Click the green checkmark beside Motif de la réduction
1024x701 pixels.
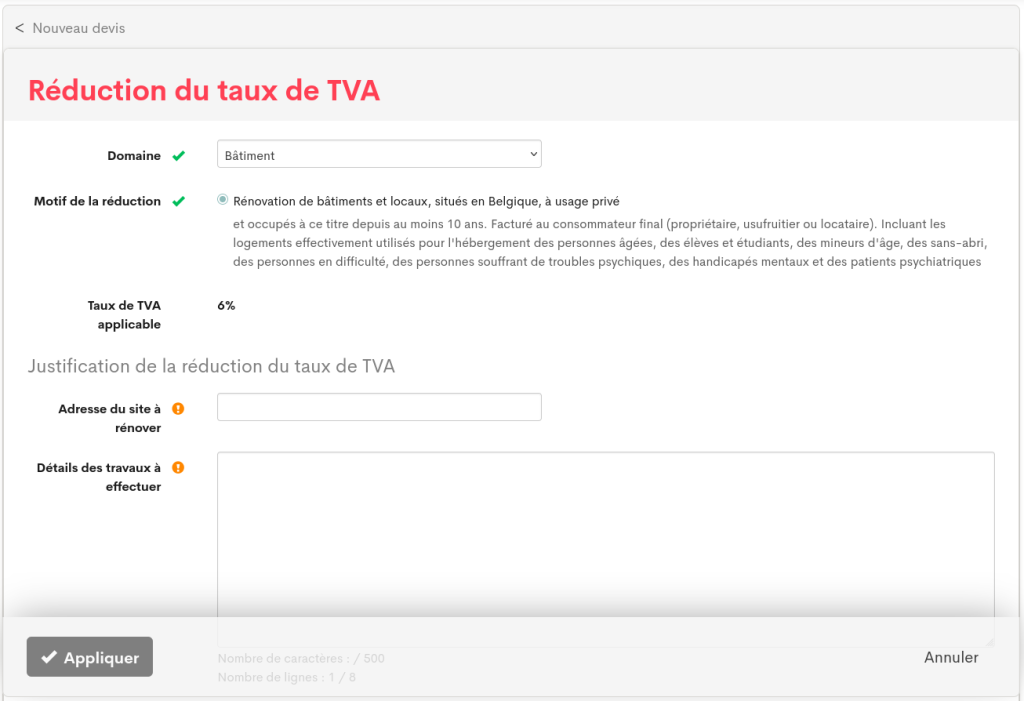click(x=178, y=201)
